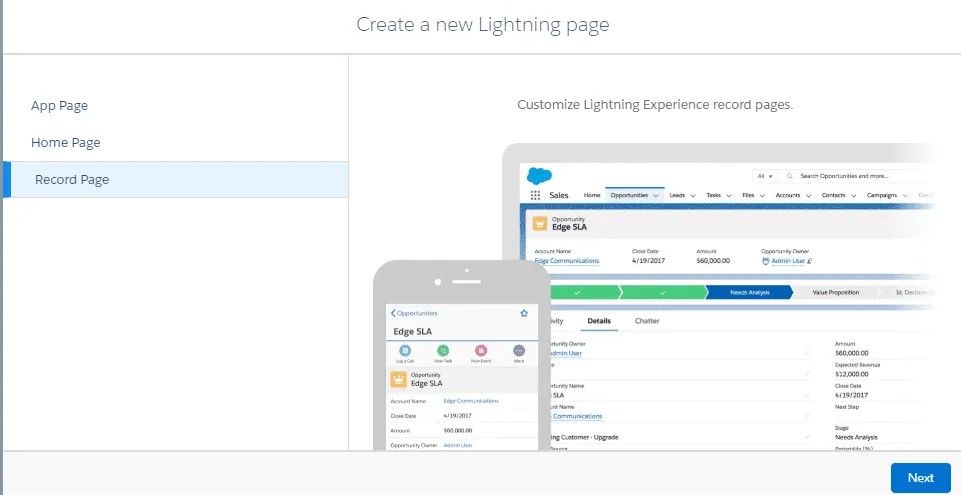Click the Search Opportunities input field
Screen dimensions: 961x495
click(x=856, y=176)
